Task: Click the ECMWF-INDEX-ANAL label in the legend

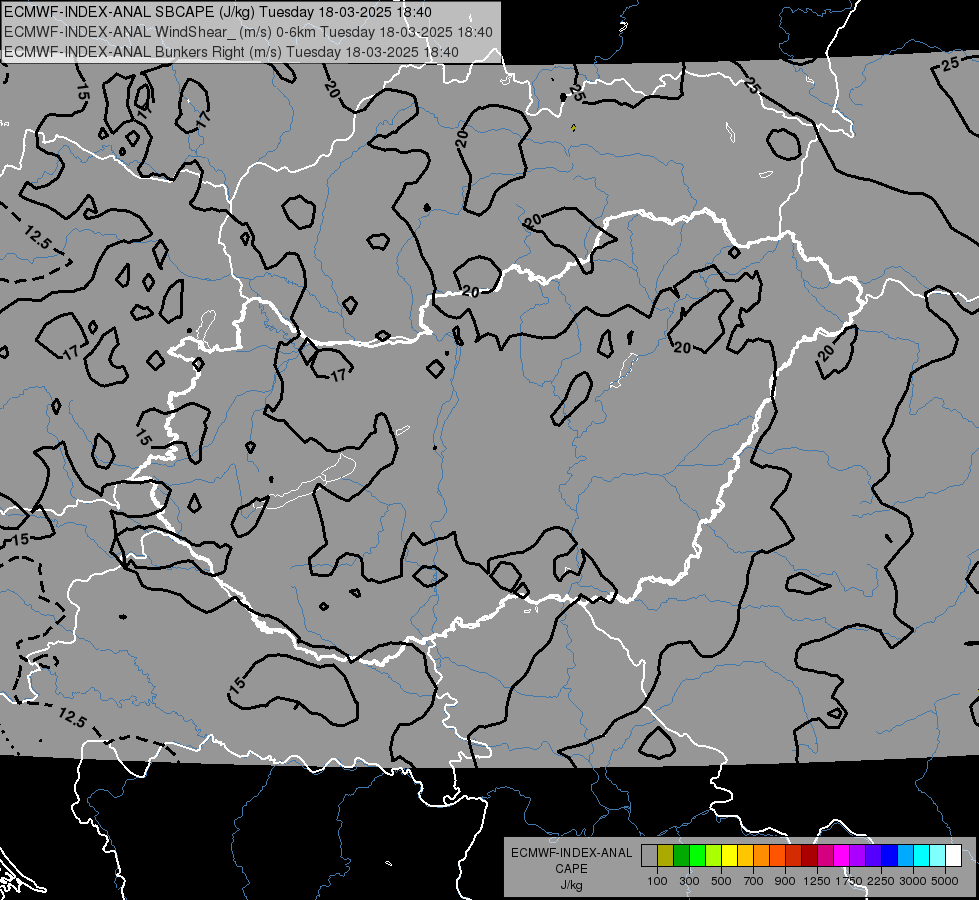Action: tap(572, 853)
